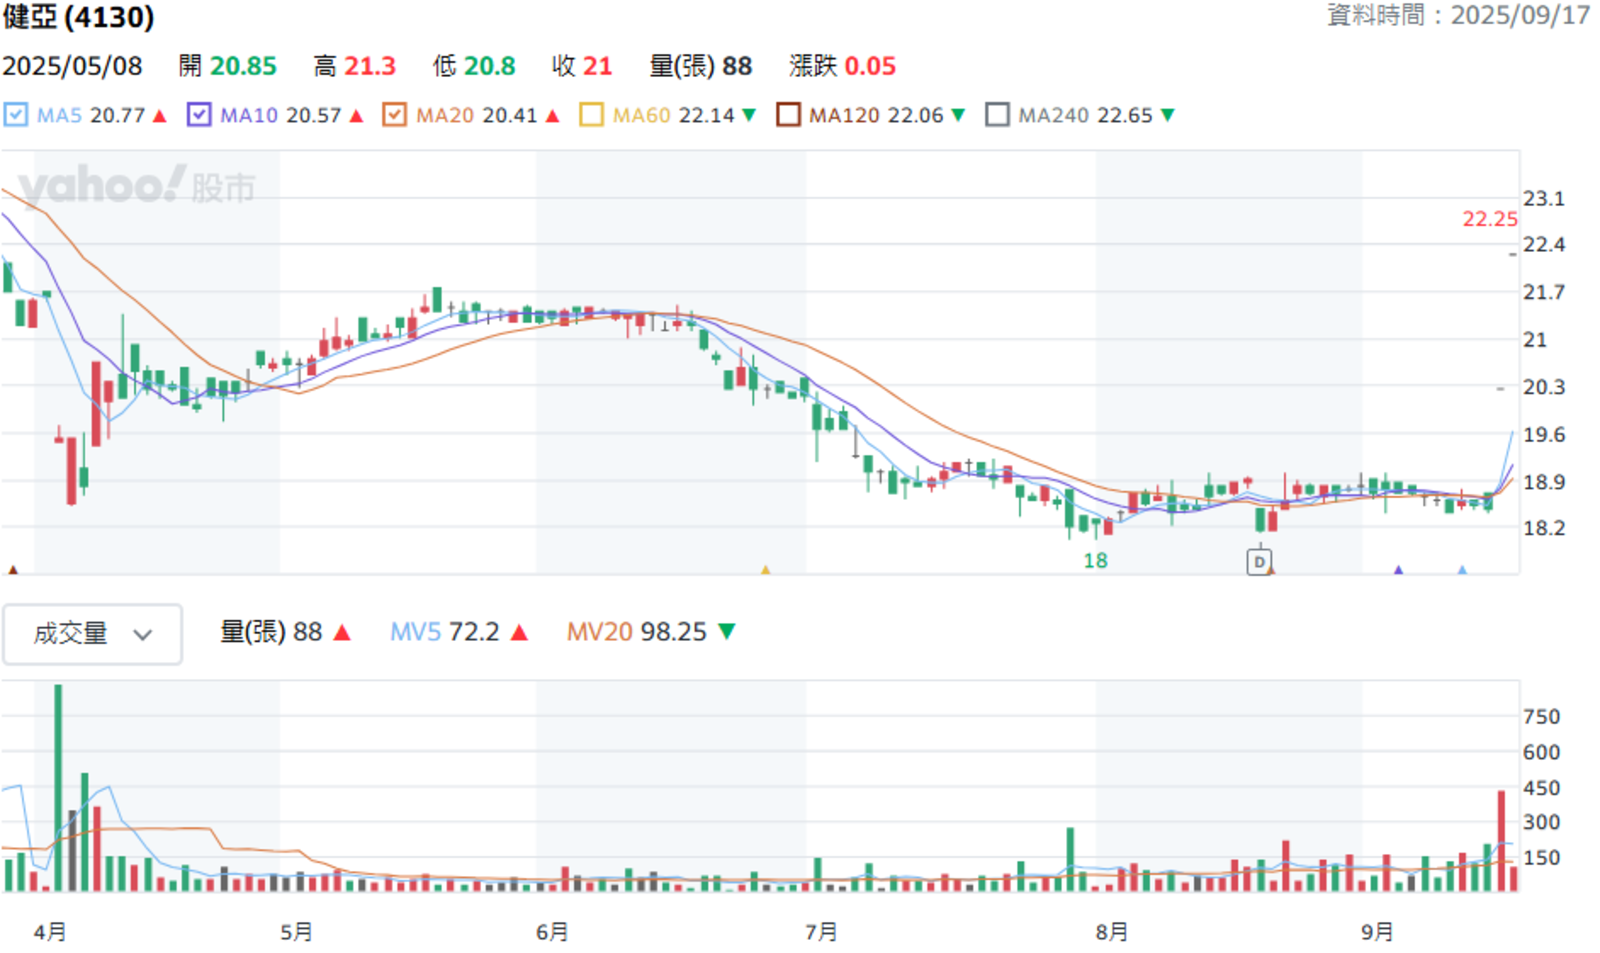Click the D dividend marker icon
This screenshot has height=953, width=1600.
click(1259, 562)
